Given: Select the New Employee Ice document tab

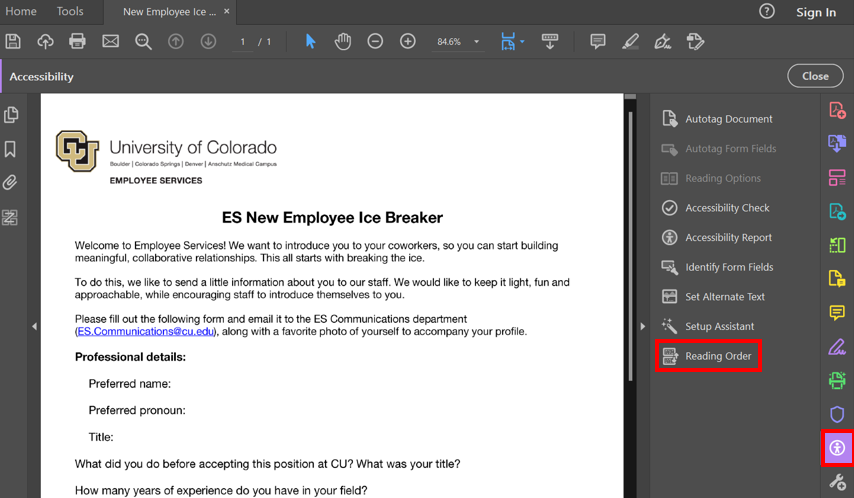Looking at the screenshot, I should 169,12.
